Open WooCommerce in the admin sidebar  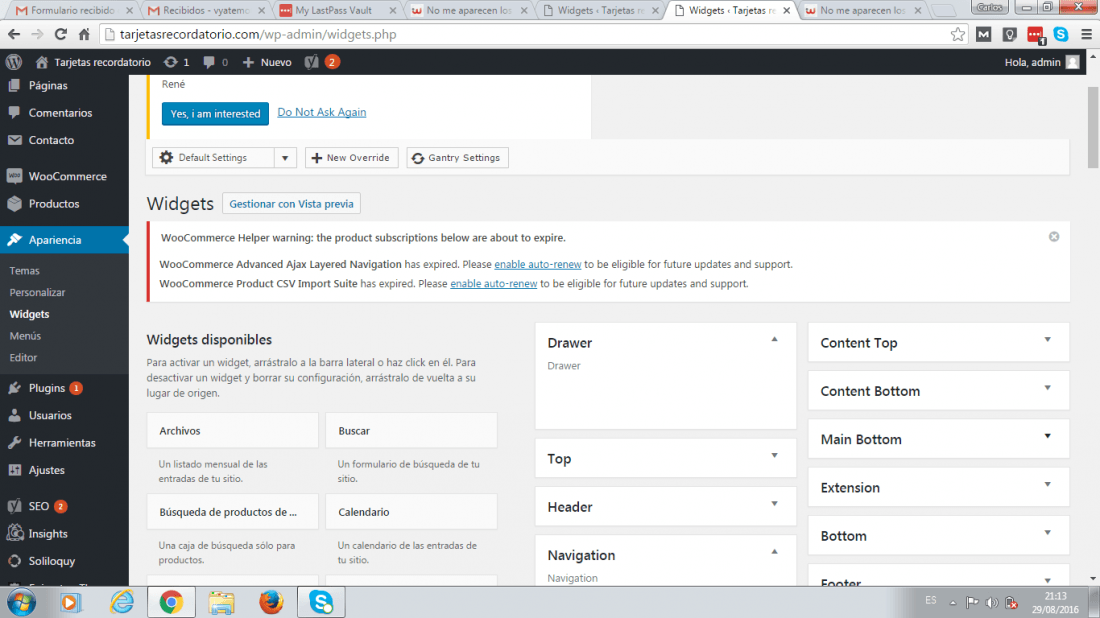point(65,176)
